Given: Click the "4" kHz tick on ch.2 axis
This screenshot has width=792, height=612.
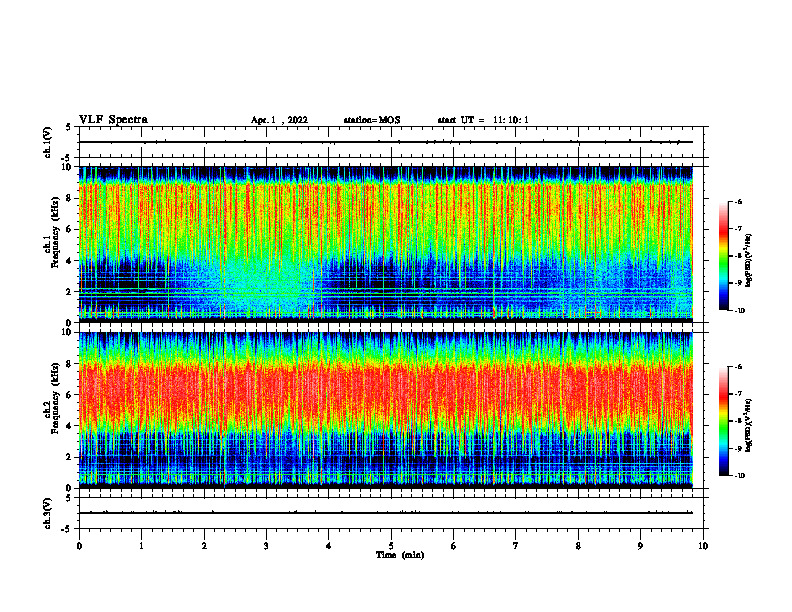Looking at the screenshot, I should (x=70, y=426).
